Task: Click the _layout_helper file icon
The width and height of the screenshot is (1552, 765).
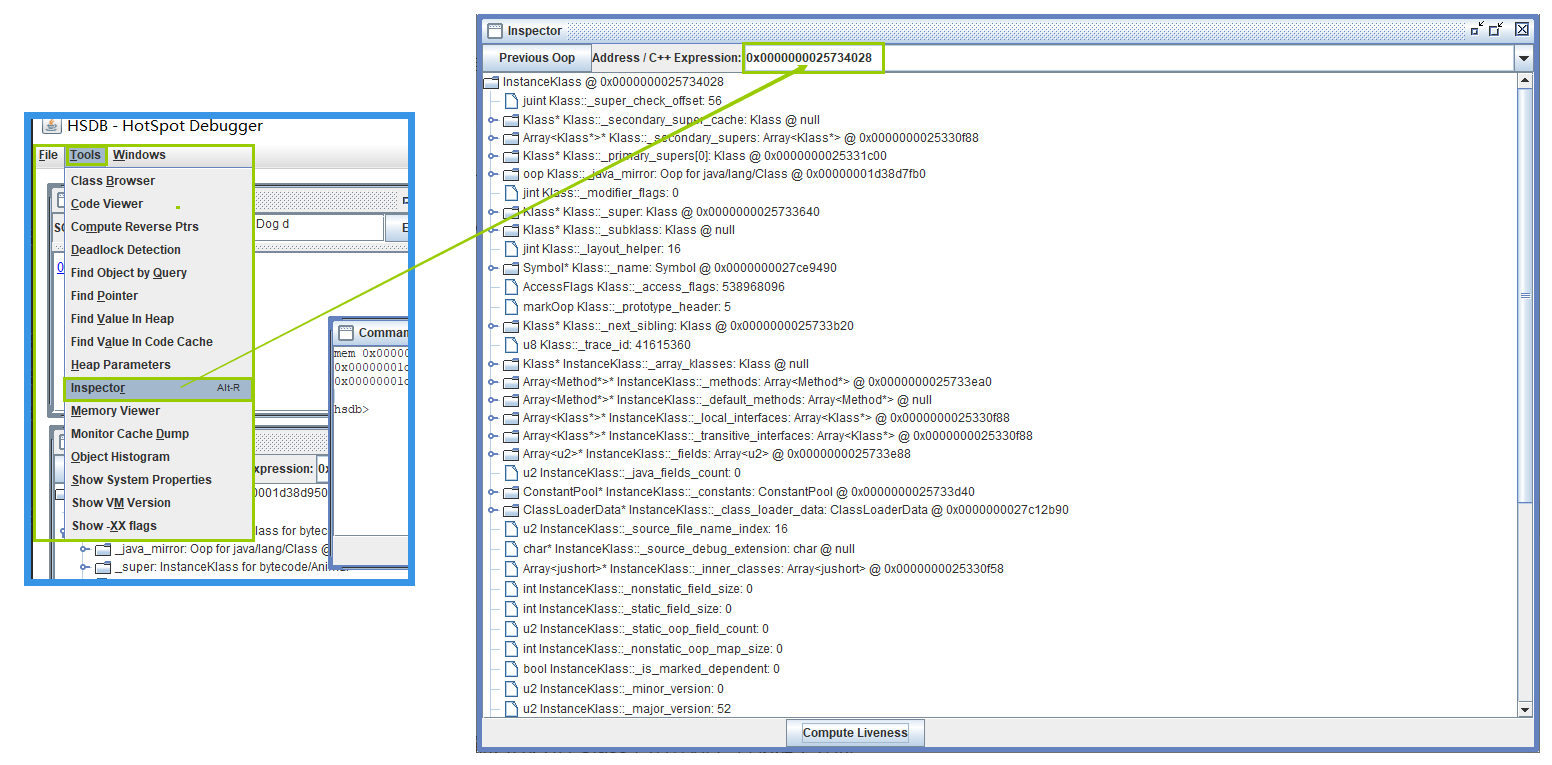Action: (x=512, y=249)
